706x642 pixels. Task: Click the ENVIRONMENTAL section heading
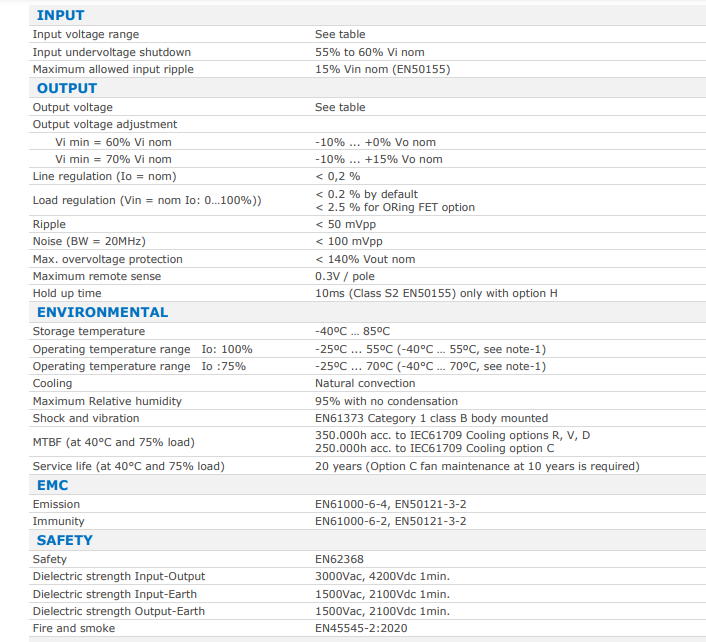pos(102,312)
